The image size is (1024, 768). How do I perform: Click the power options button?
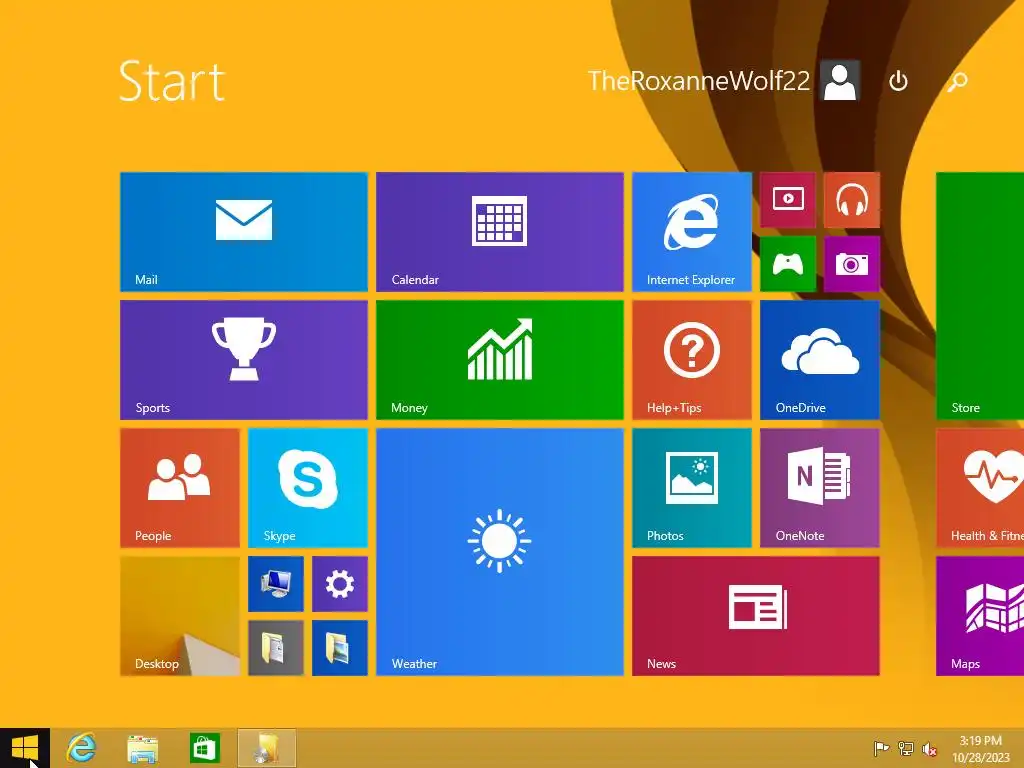[x=899, y=81]
